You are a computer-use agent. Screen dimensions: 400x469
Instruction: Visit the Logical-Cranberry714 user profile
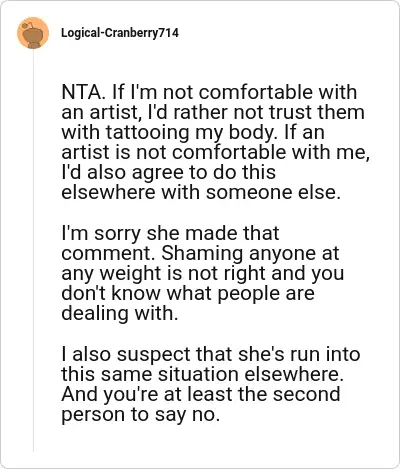point(120,33)
